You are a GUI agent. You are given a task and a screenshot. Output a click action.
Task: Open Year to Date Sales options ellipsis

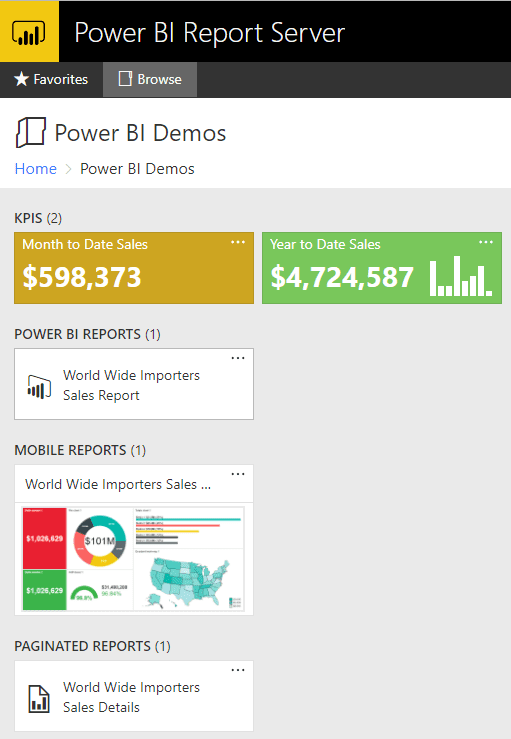486,242
